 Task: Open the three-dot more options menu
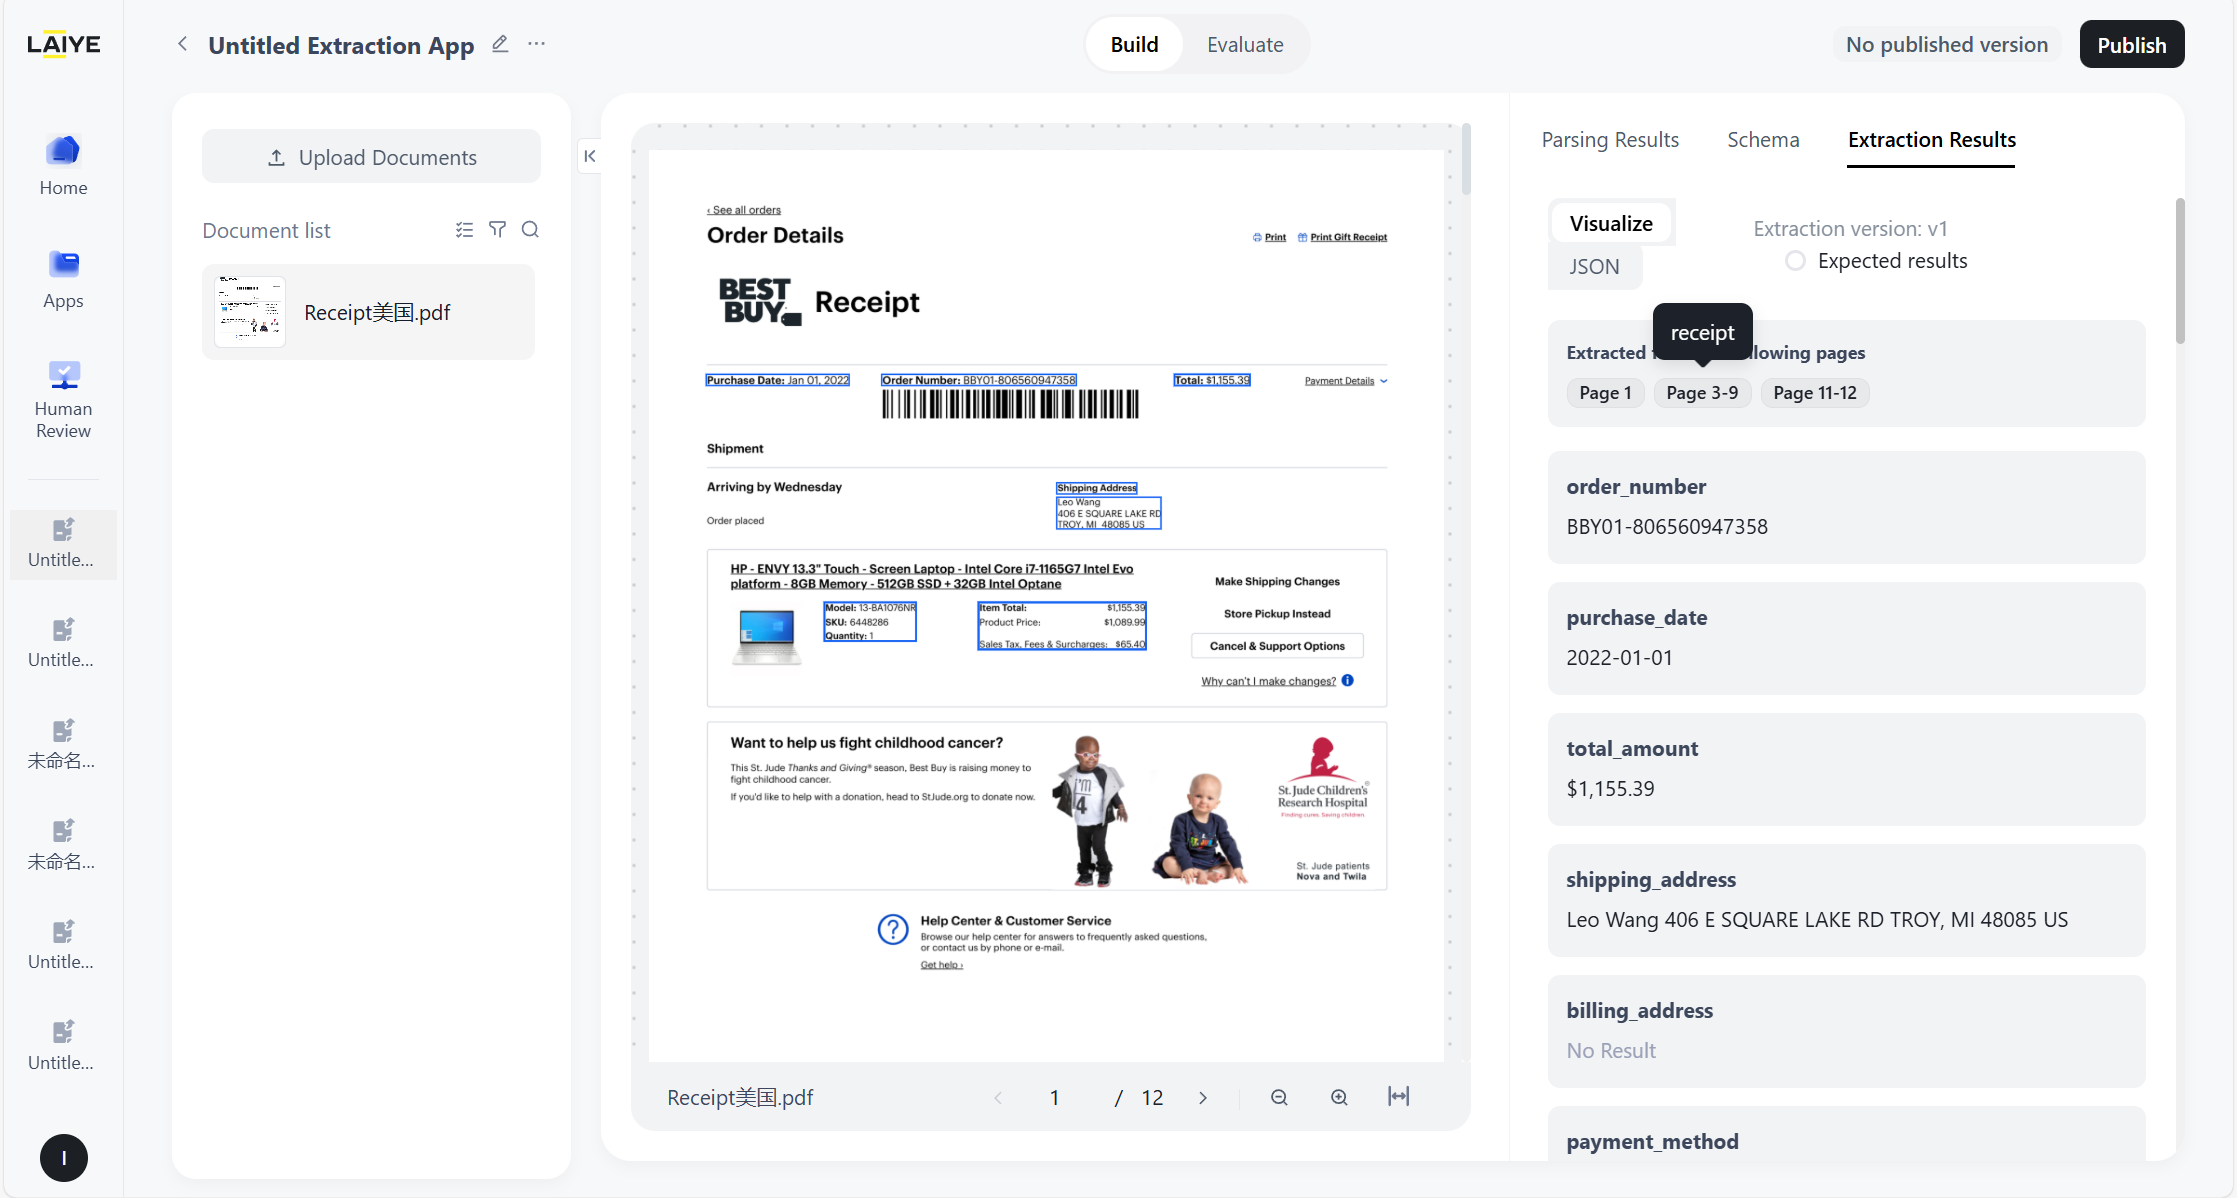(x=537, y=44)
